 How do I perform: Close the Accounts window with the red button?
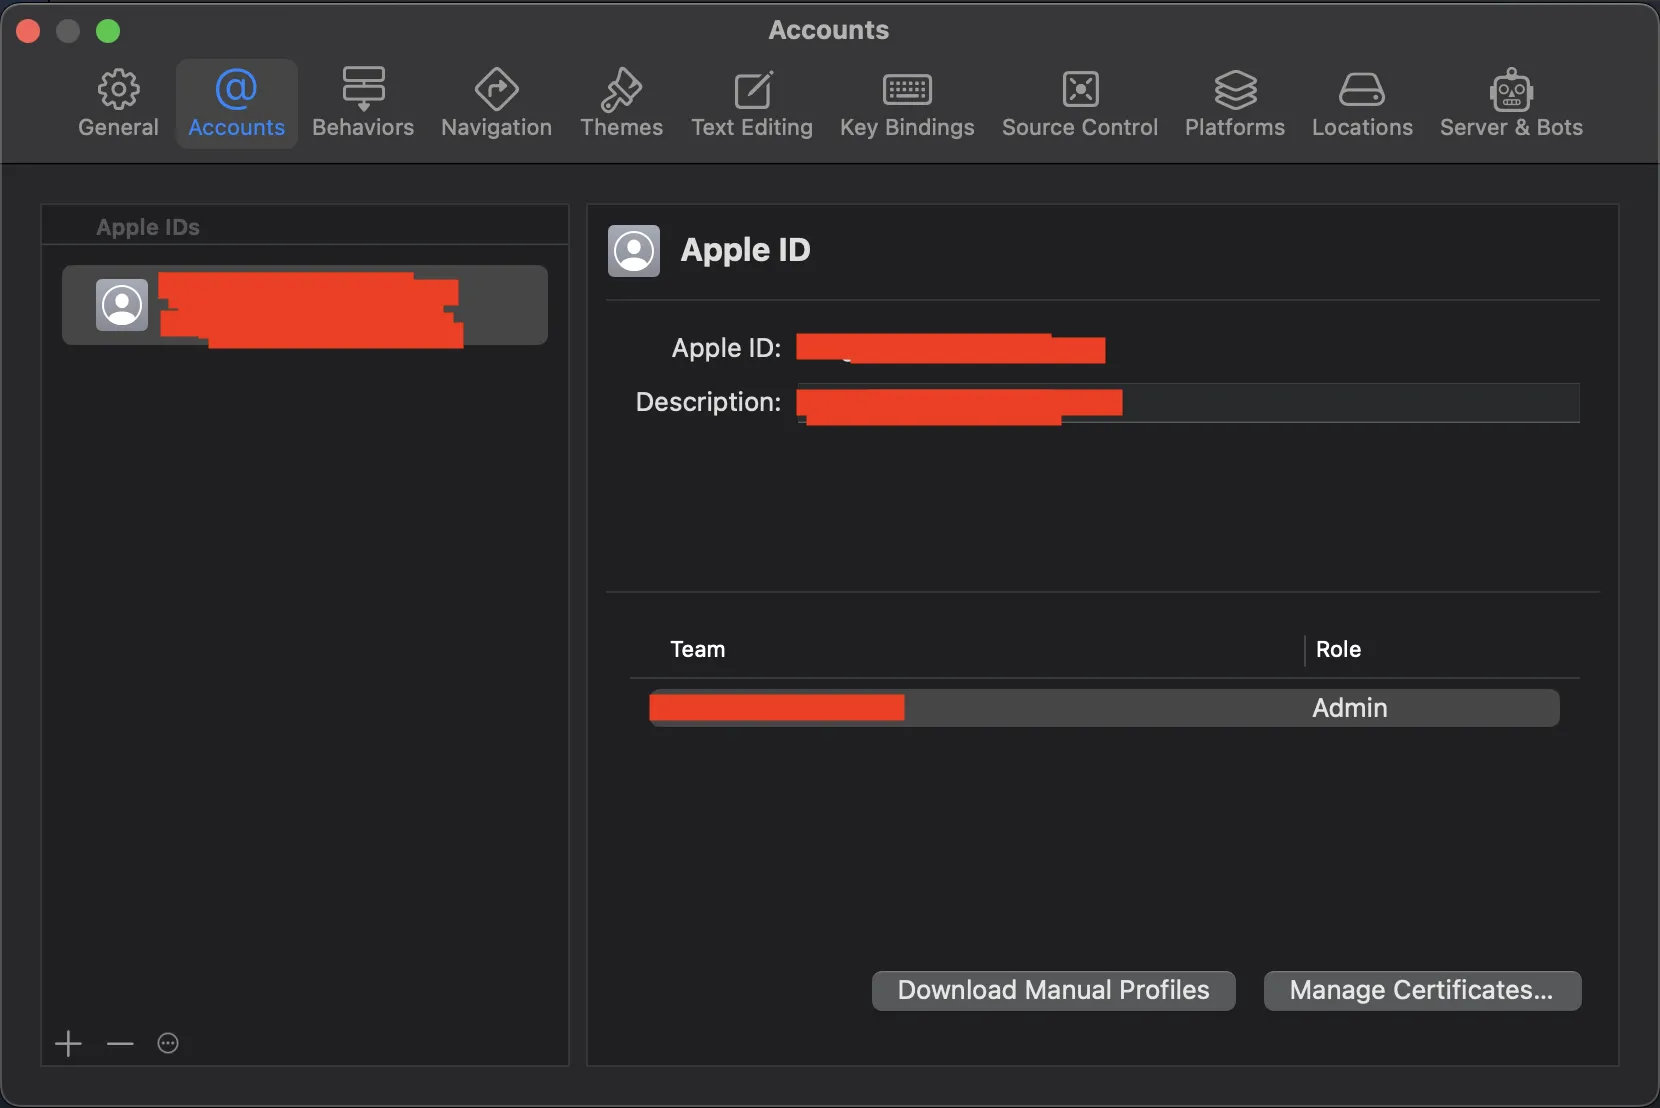click(28, 31)
